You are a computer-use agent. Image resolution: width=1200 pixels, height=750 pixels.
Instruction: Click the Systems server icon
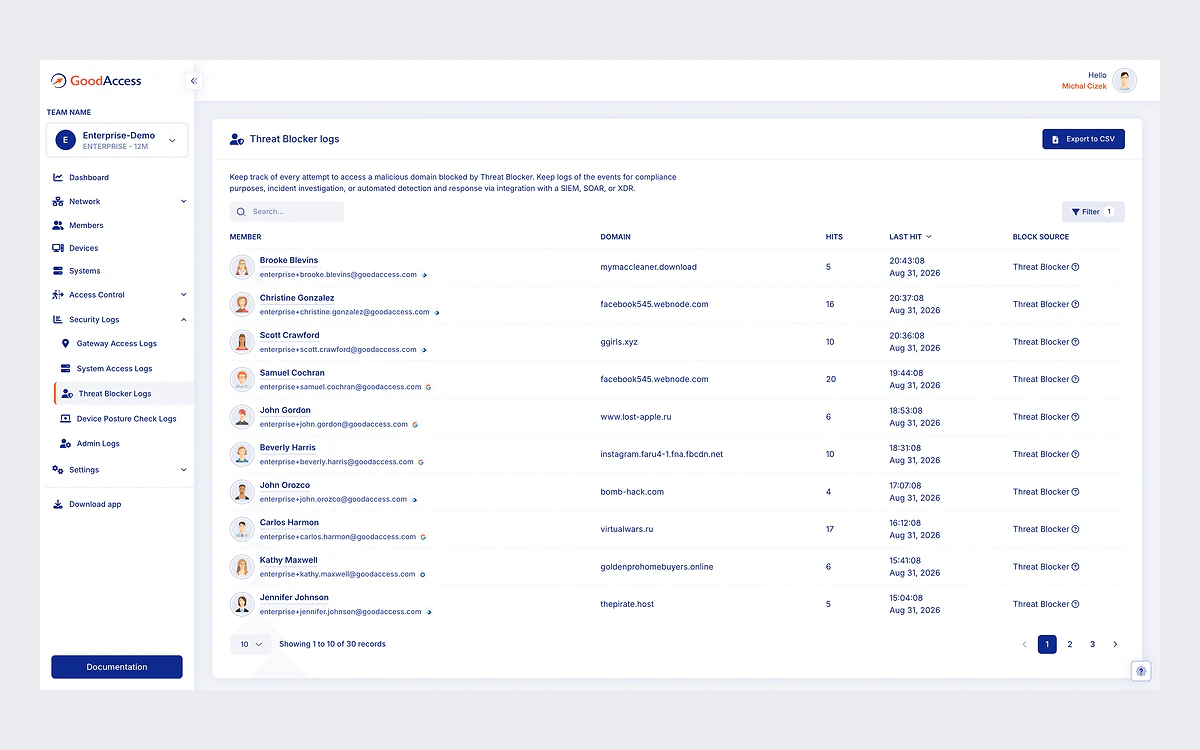[58, 271]
